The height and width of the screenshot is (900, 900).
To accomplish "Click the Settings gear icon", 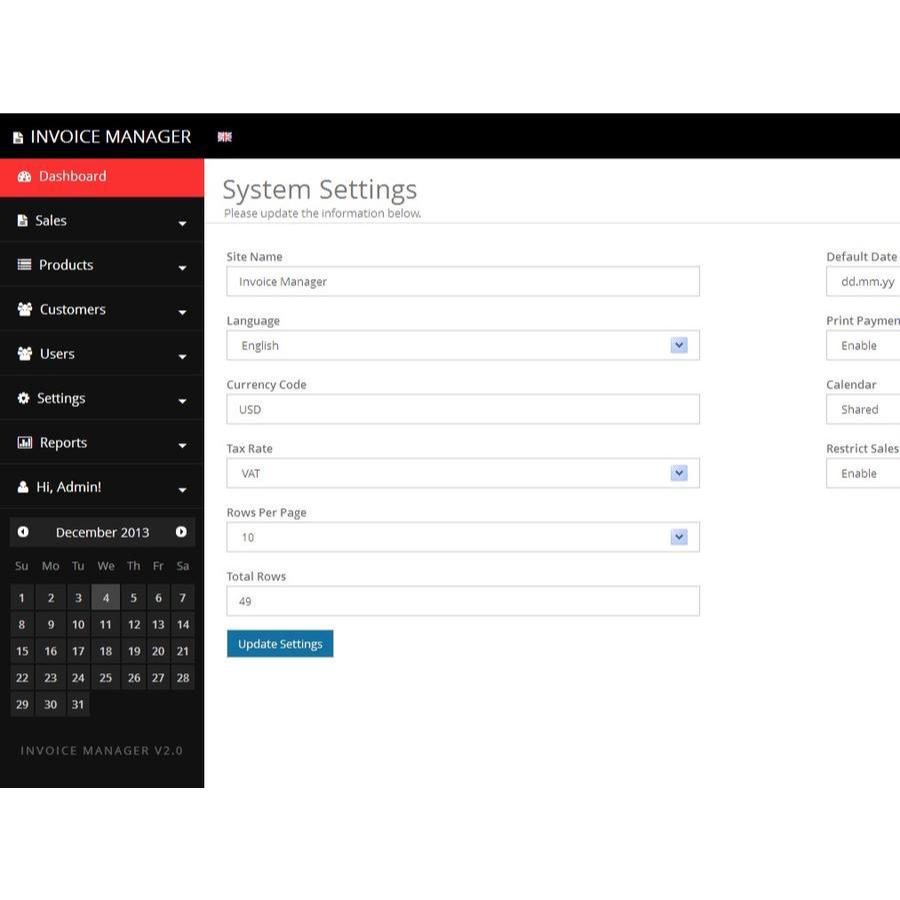I will click(24, 398).
